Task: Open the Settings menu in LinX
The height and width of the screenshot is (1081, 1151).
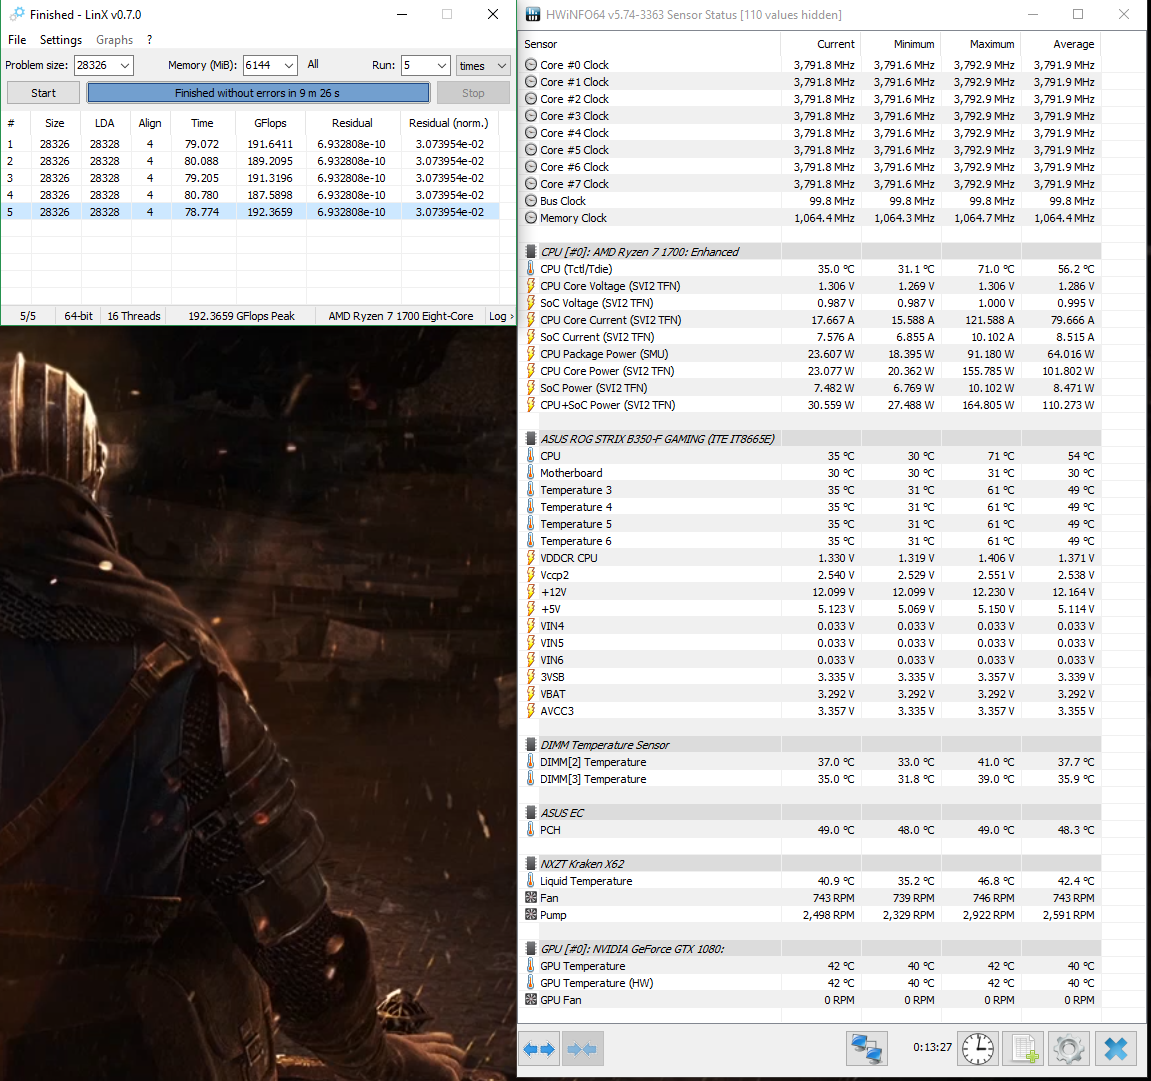Action: pos(61,40)
